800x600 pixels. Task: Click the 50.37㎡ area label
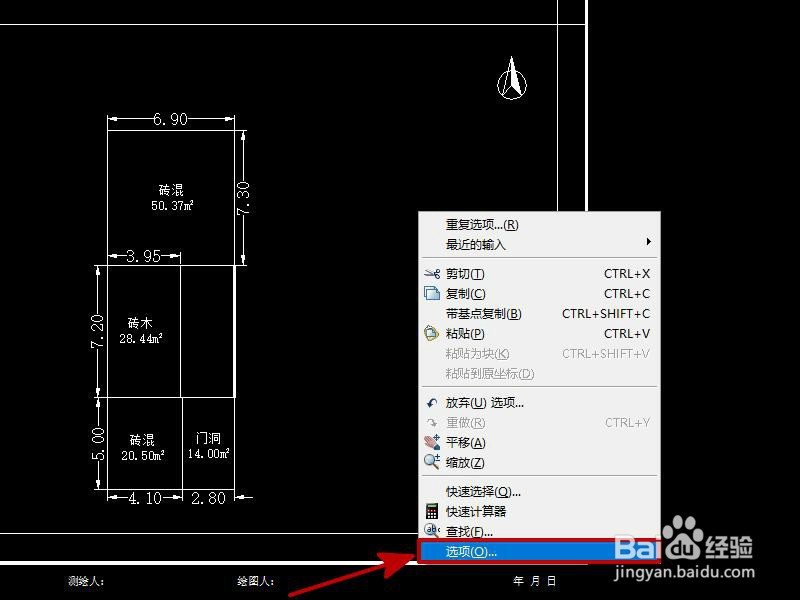point(172,206)
